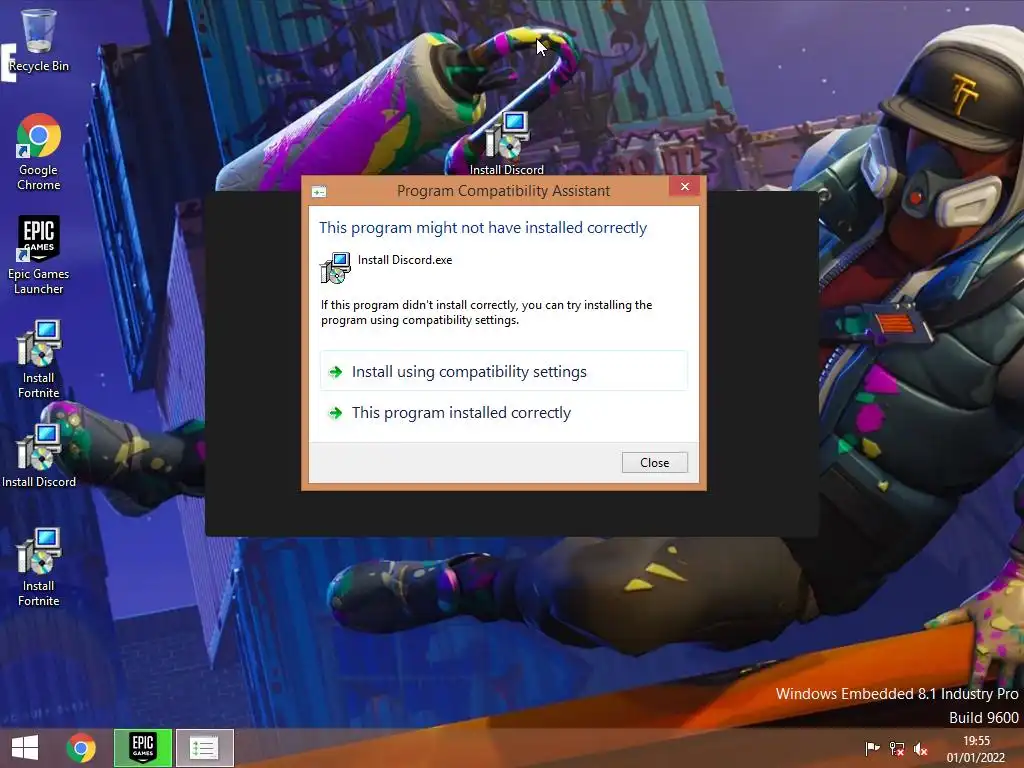Open the Recycle Bin desktop icon
The image size is (1024, 768).
[x=39, y=40]
